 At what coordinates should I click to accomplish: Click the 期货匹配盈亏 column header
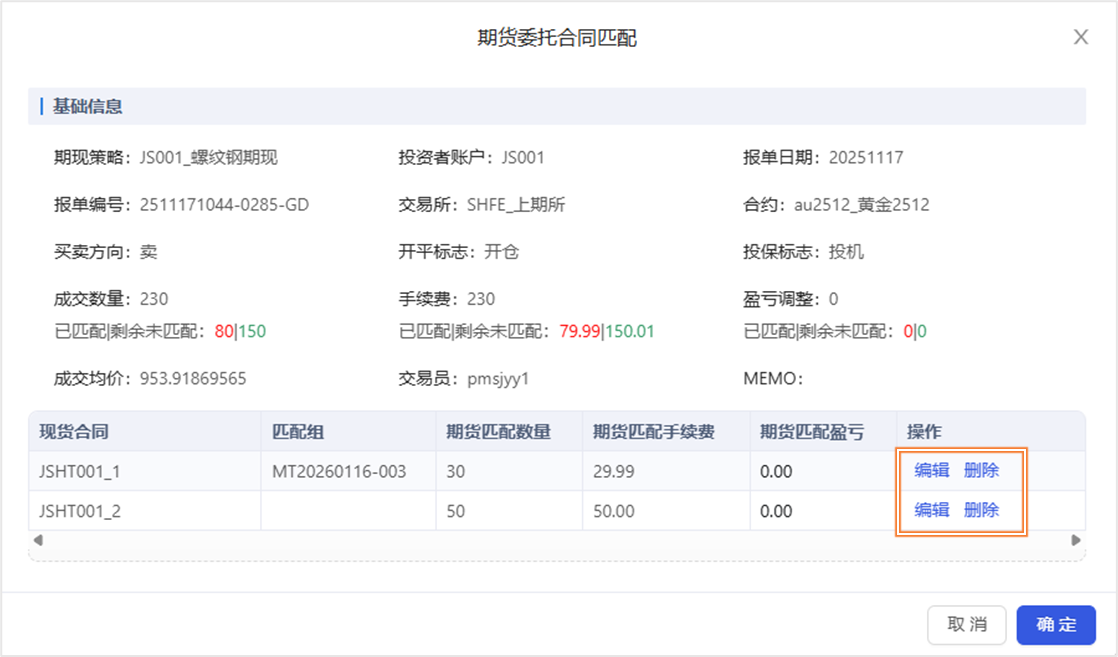(811, 432)
